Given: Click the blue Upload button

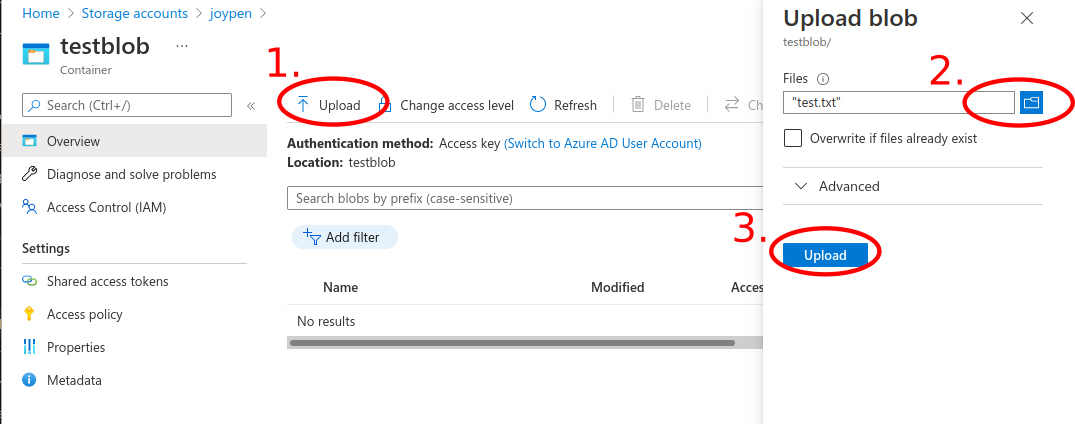Looking at the screenshot, I should click(825, 255).
